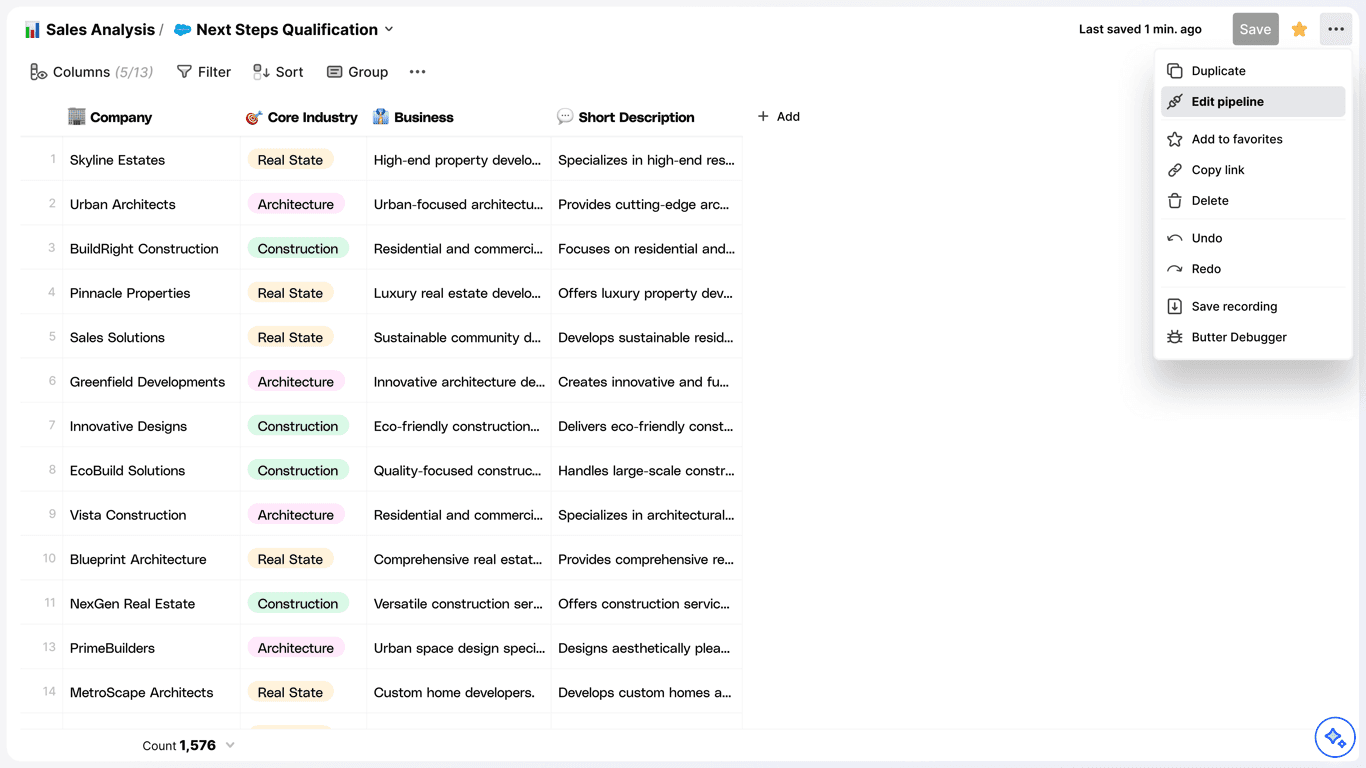1366x768 pixels.
Task: Open the Group option
Action: tap(357, 72)
